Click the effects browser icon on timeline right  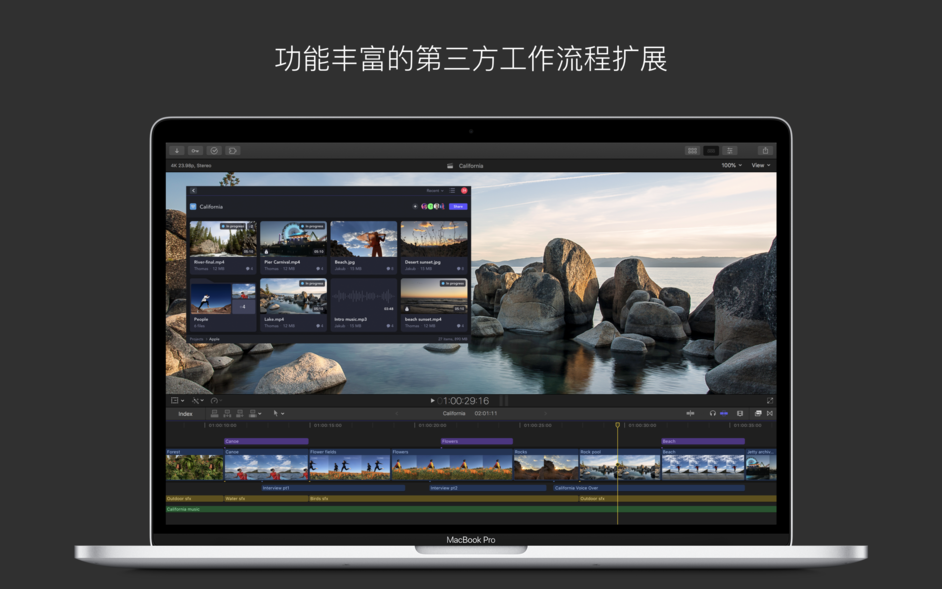click(758, 411)
